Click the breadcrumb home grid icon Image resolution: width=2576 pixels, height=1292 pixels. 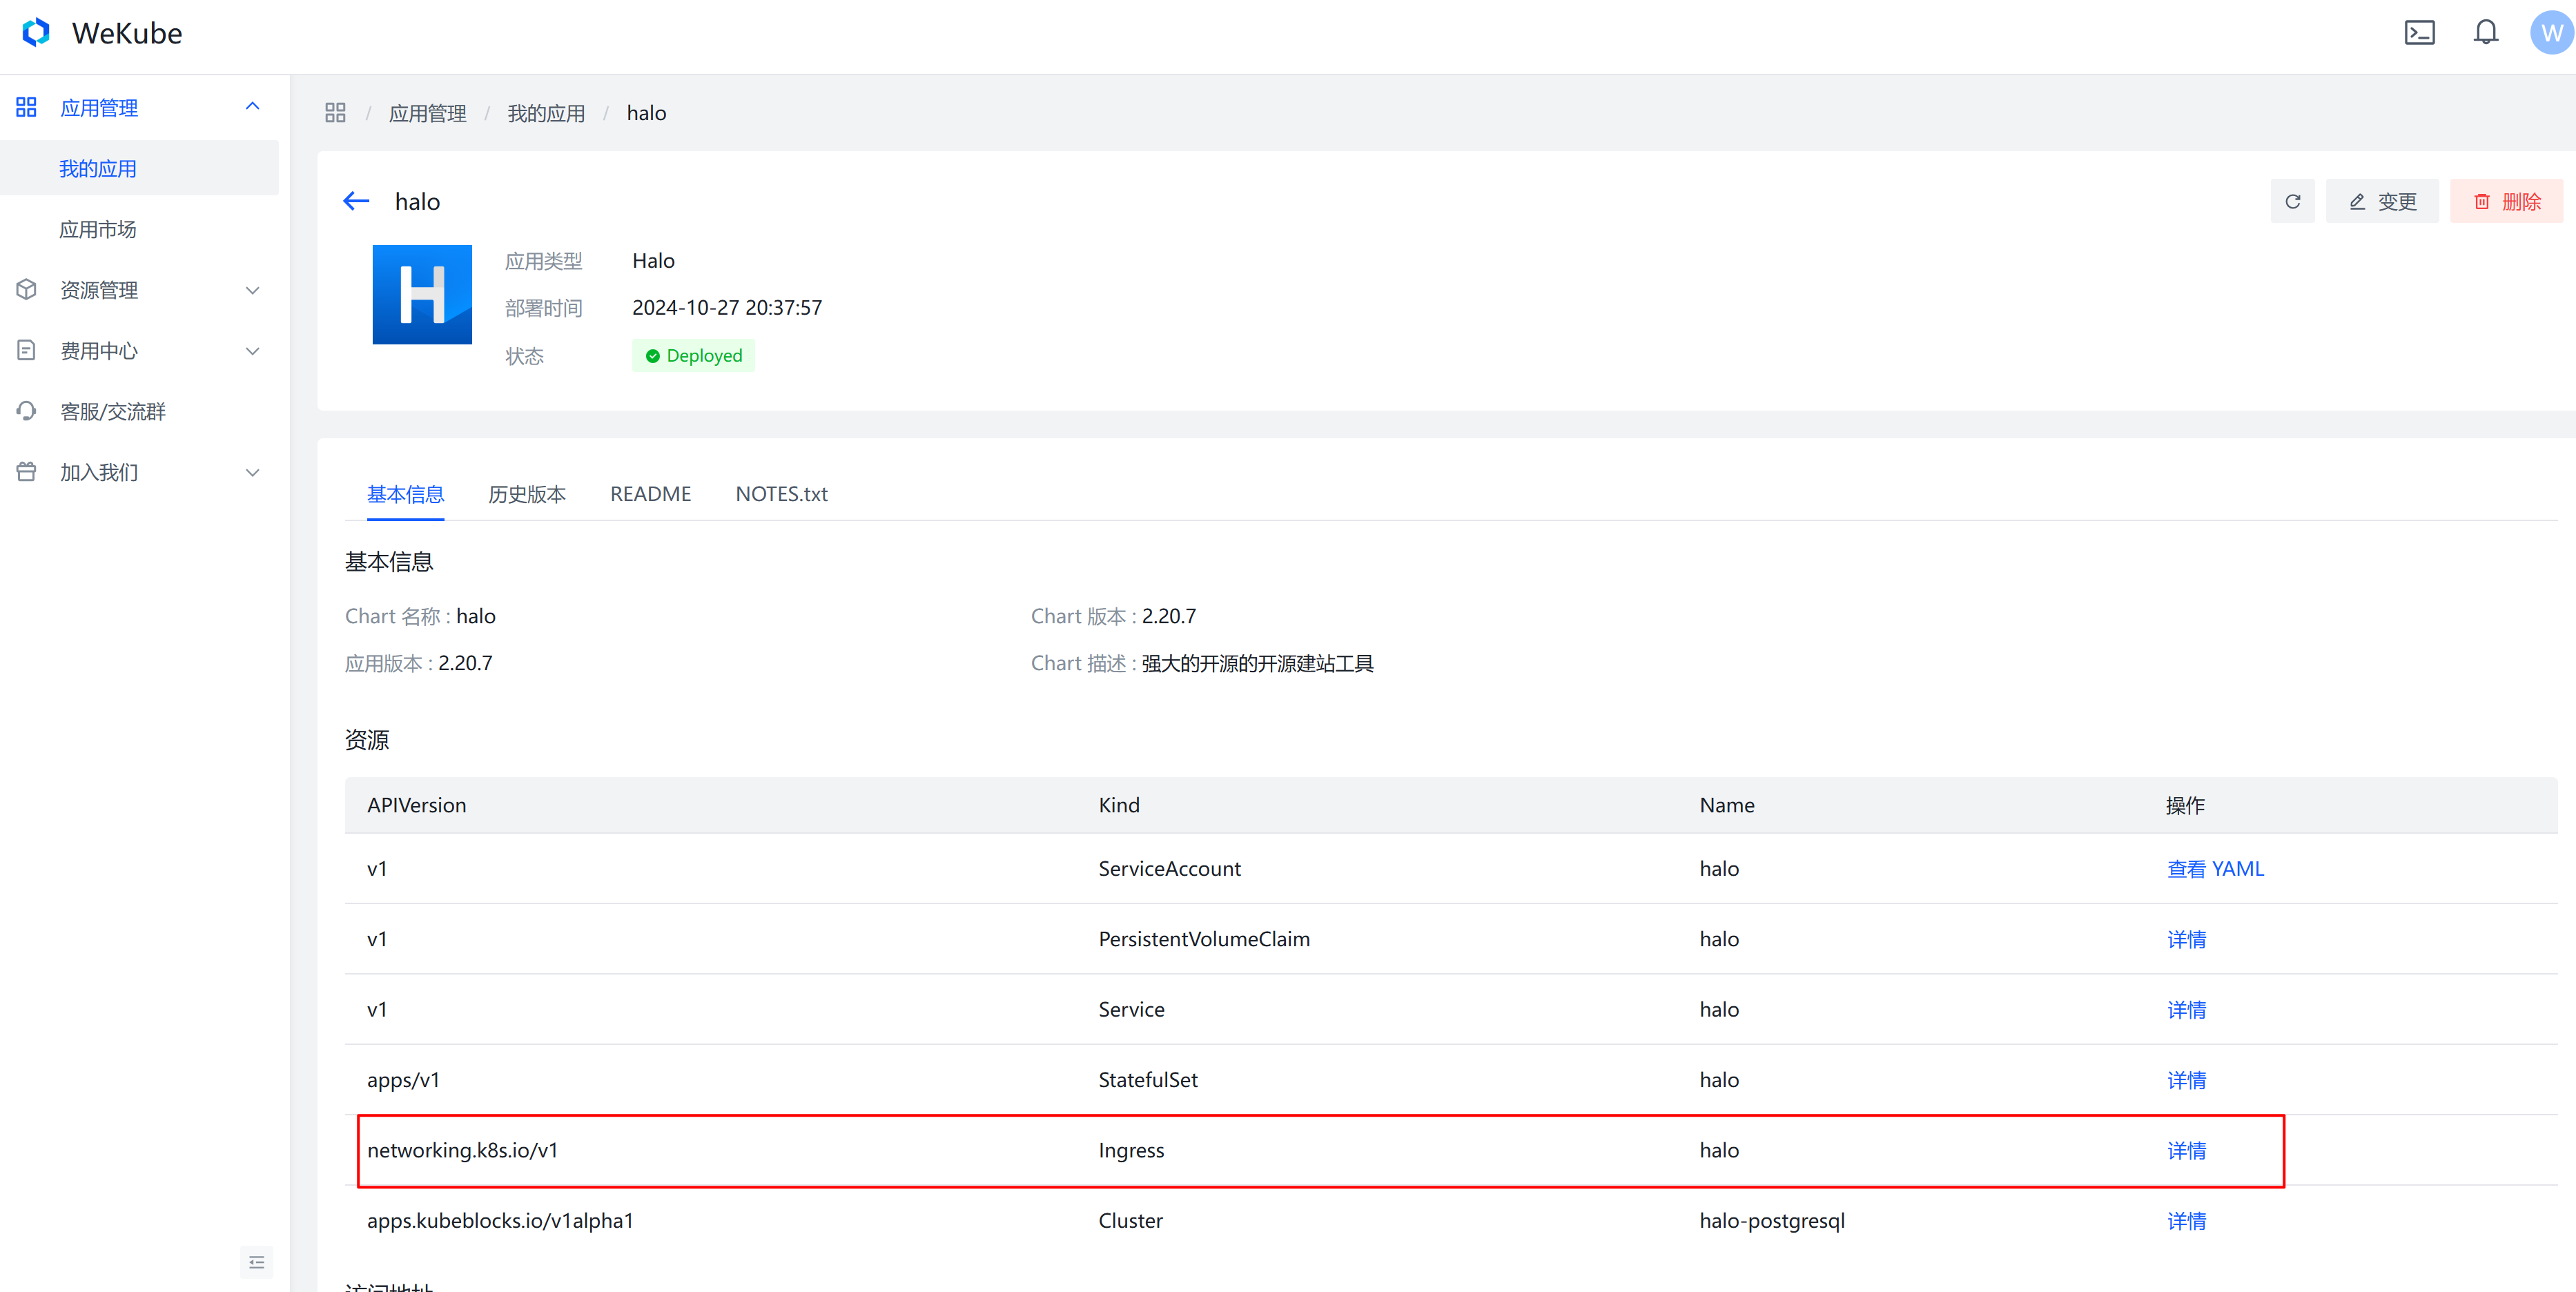point(335,113)
